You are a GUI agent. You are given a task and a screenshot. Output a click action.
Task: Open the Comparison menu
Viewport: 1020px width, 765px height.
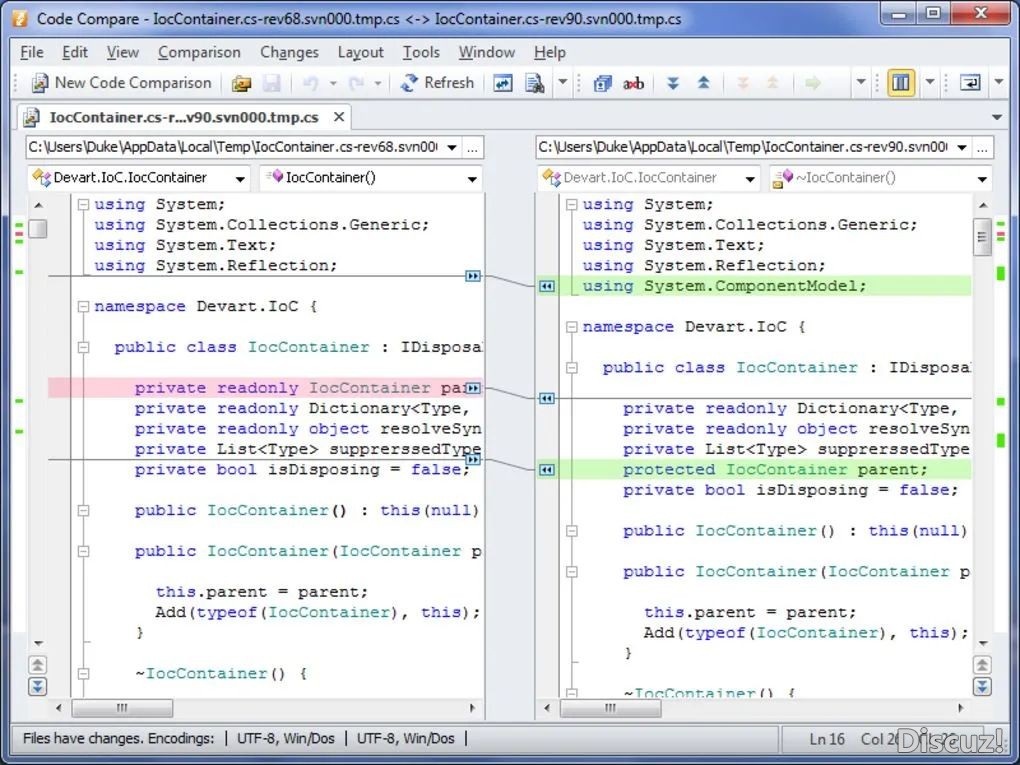199,52
